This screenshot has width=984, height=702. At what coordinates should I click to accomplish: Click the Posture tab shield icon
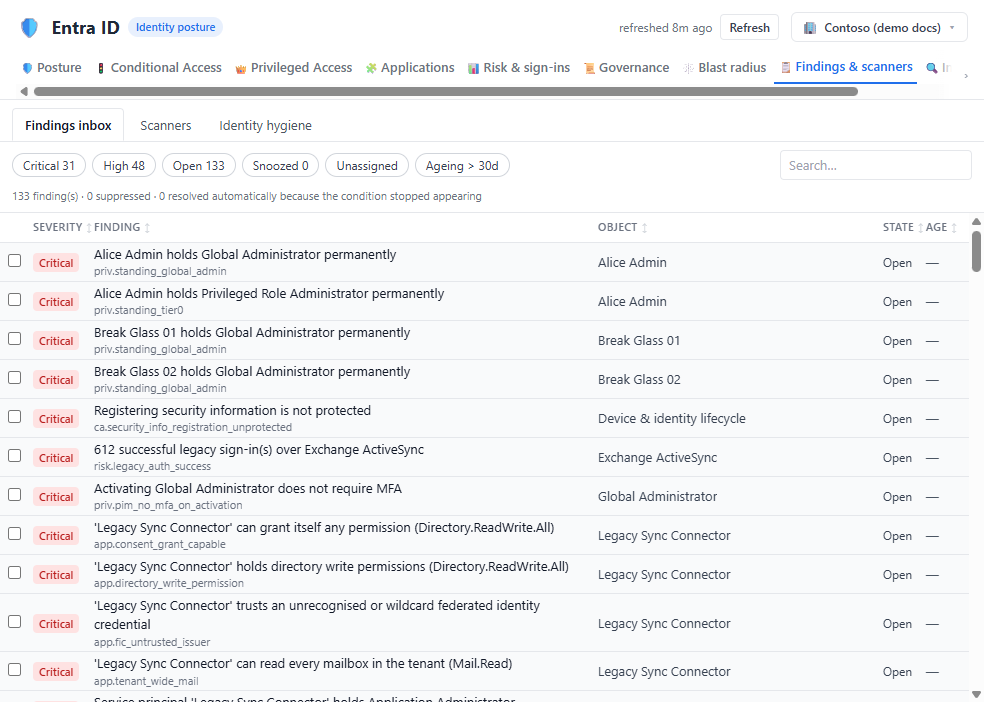(27, 68)
